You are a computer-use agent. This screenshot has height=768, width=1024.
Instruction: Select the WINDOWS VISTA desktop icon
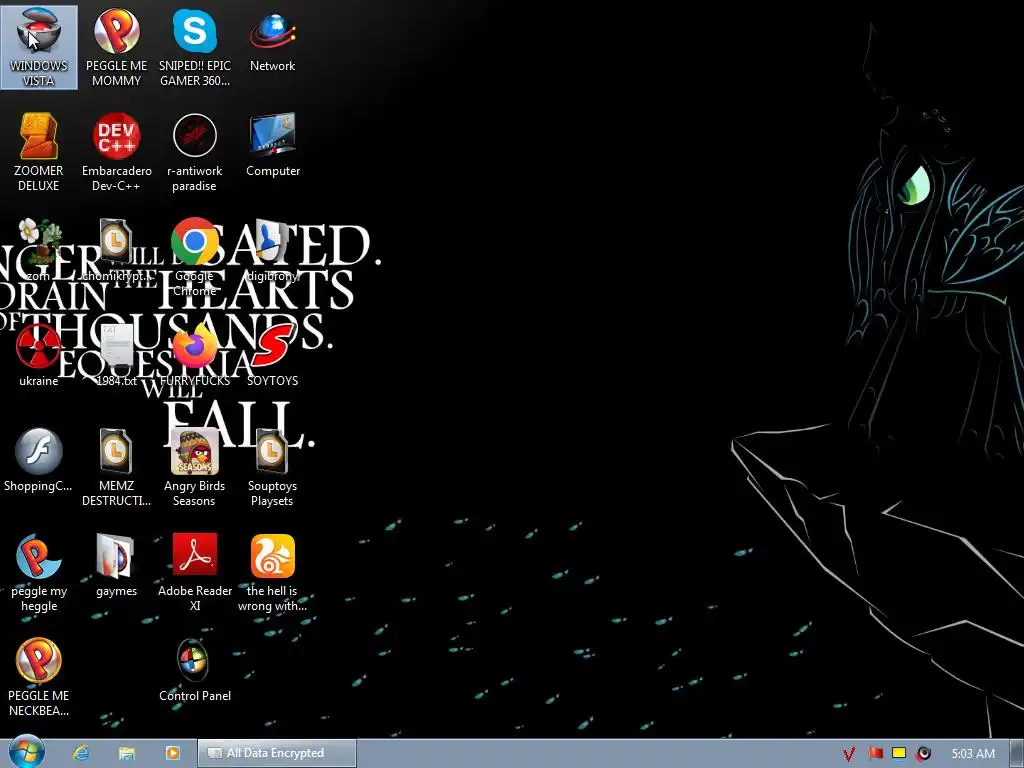tap(39, 47)
